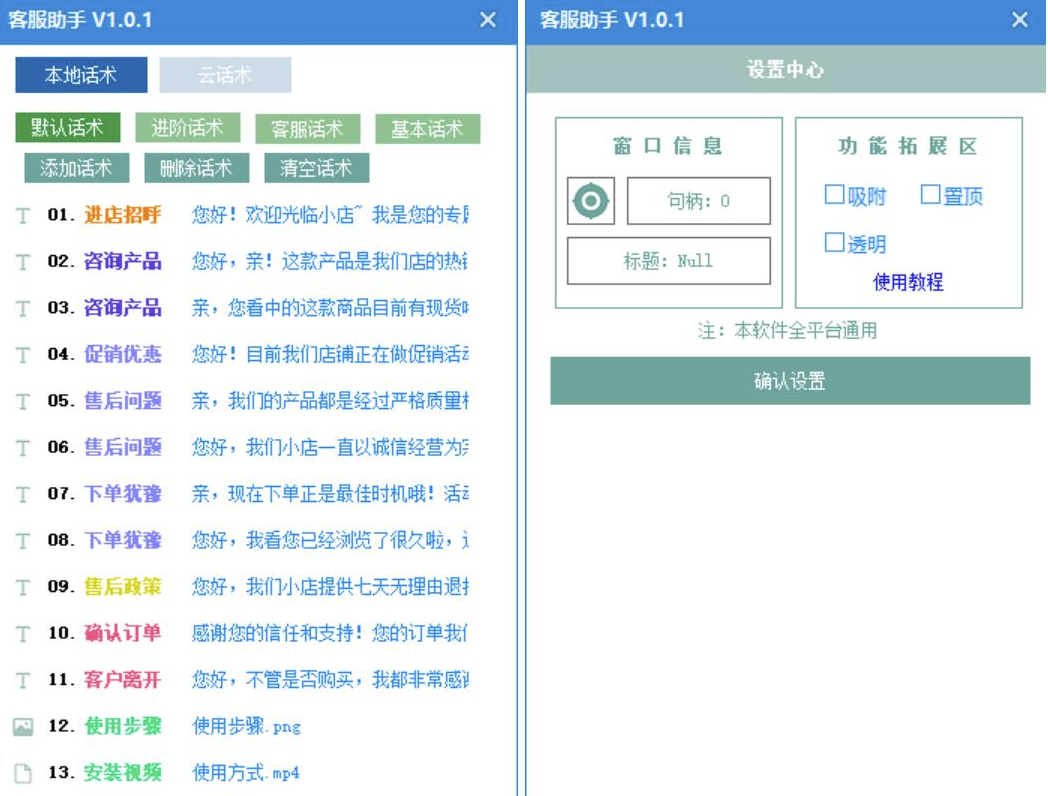Switch to the 本地话术 tab
The width and height of the screenshot is (1048, 796).
81,75
